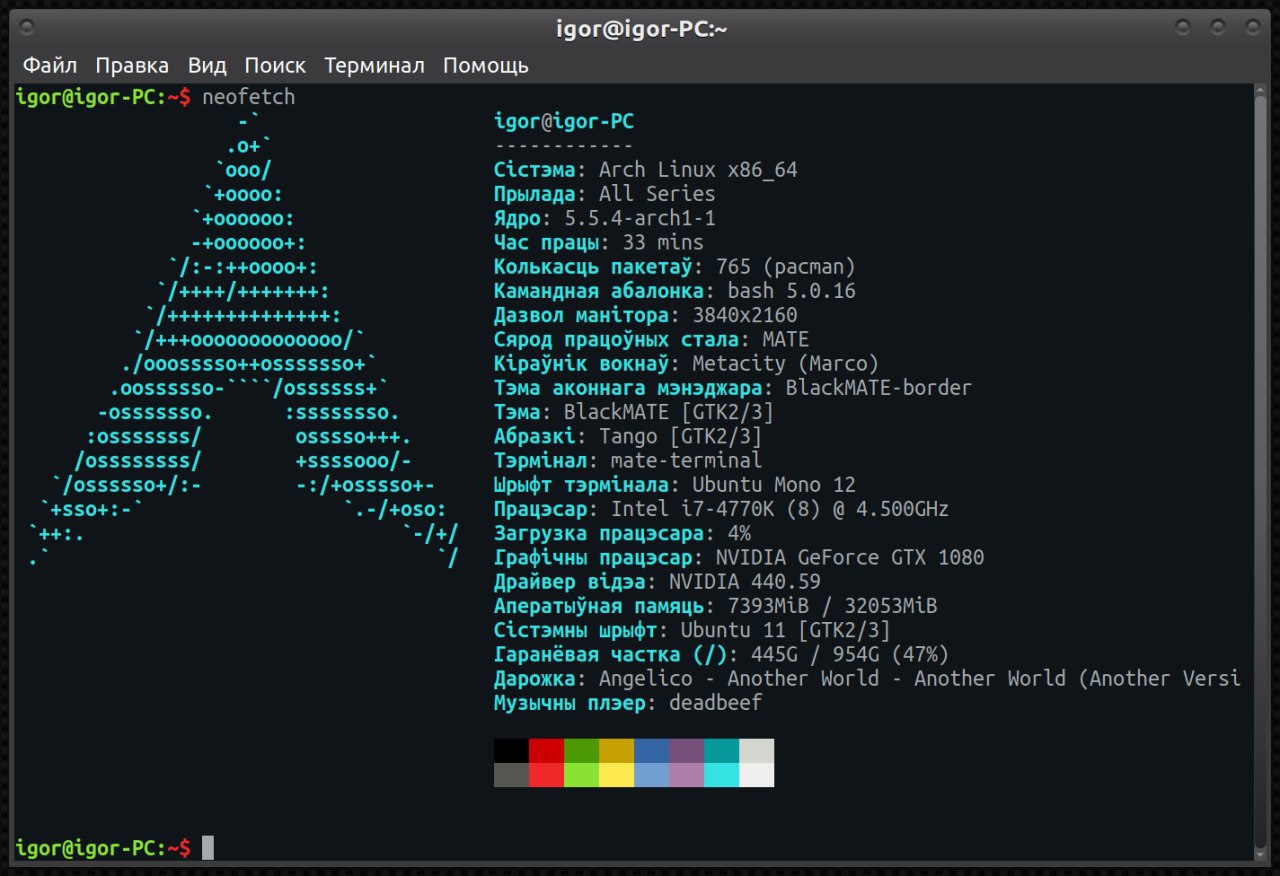Open the Помощь menu
The height and width of the screenshot is (876, 1280).
coord(486,66)
